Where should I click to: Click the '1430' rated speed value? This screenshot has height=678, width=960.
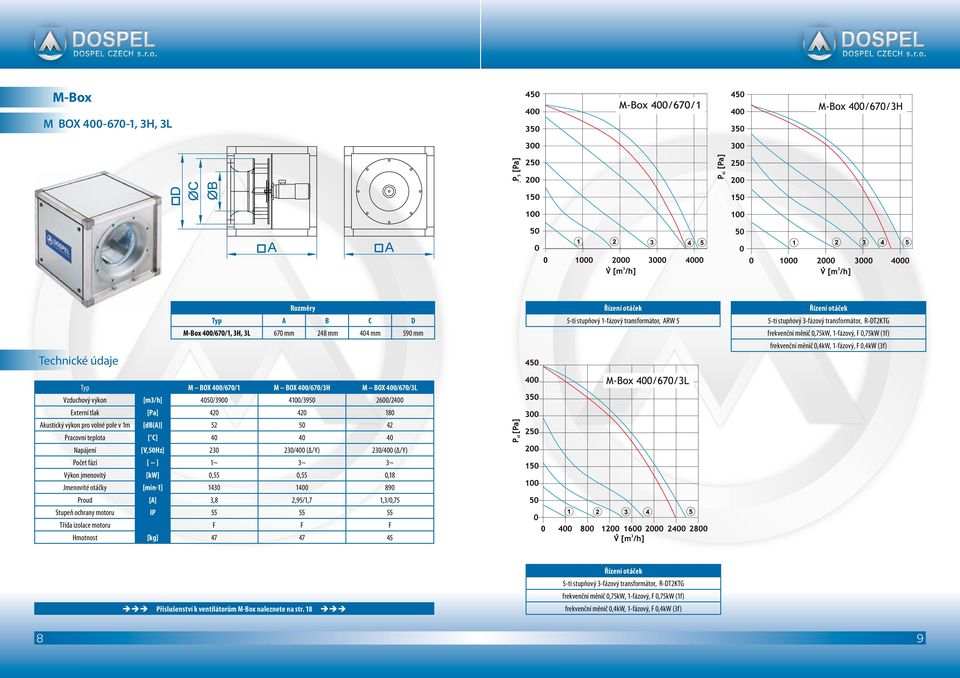point(214,488)
